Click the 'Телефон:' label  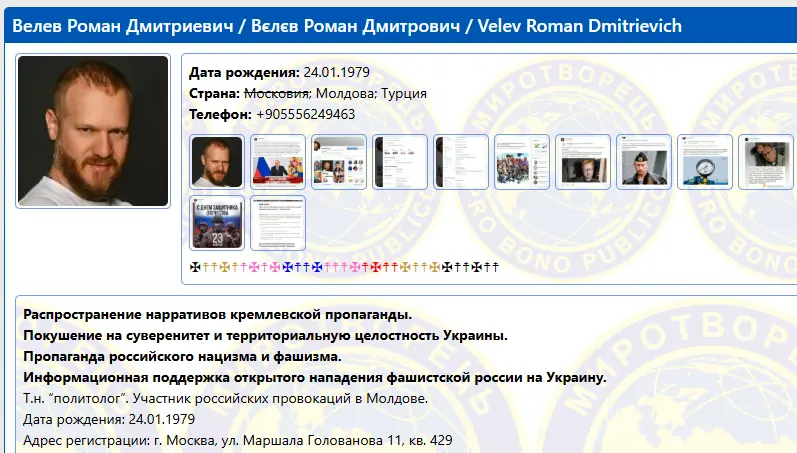(220, 114)
